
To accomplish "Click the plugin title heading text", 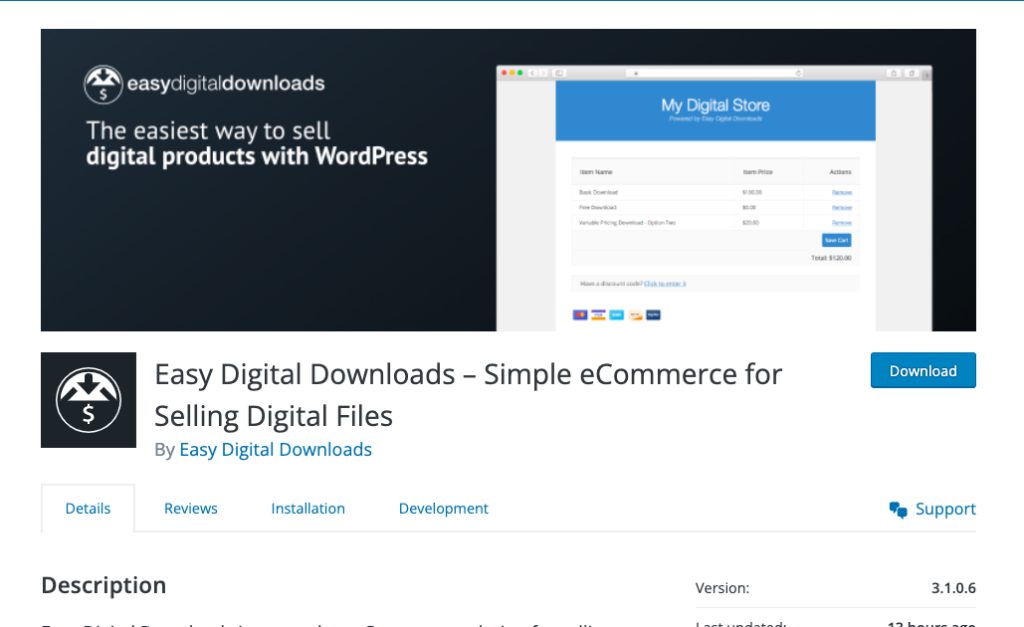I will point(468,394).
